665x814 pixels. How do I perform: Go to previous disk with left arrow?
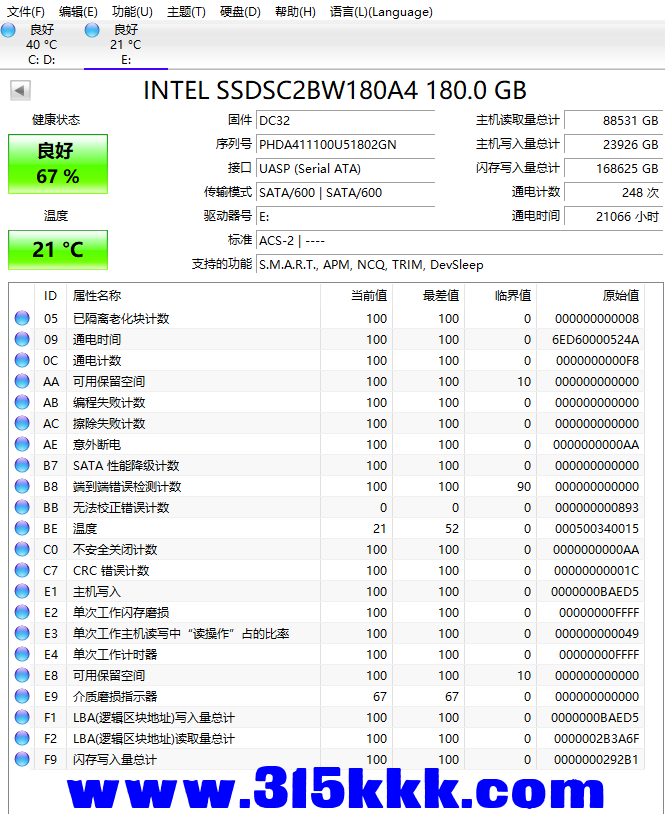pyautogui.click(x=20, y=90)
